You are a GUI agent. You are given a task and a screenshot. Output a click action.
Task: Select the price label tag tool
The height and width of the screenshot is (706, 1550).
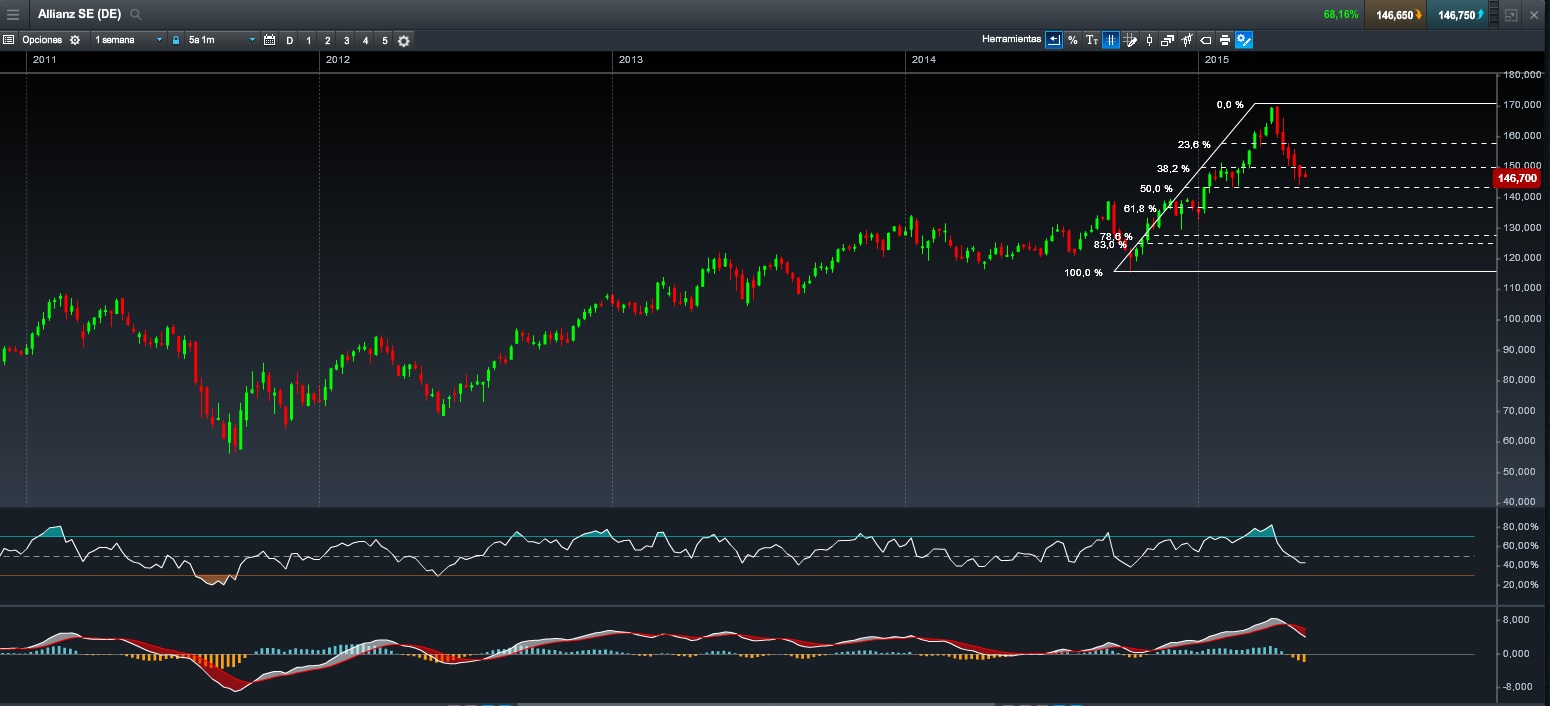[1205, 40]
